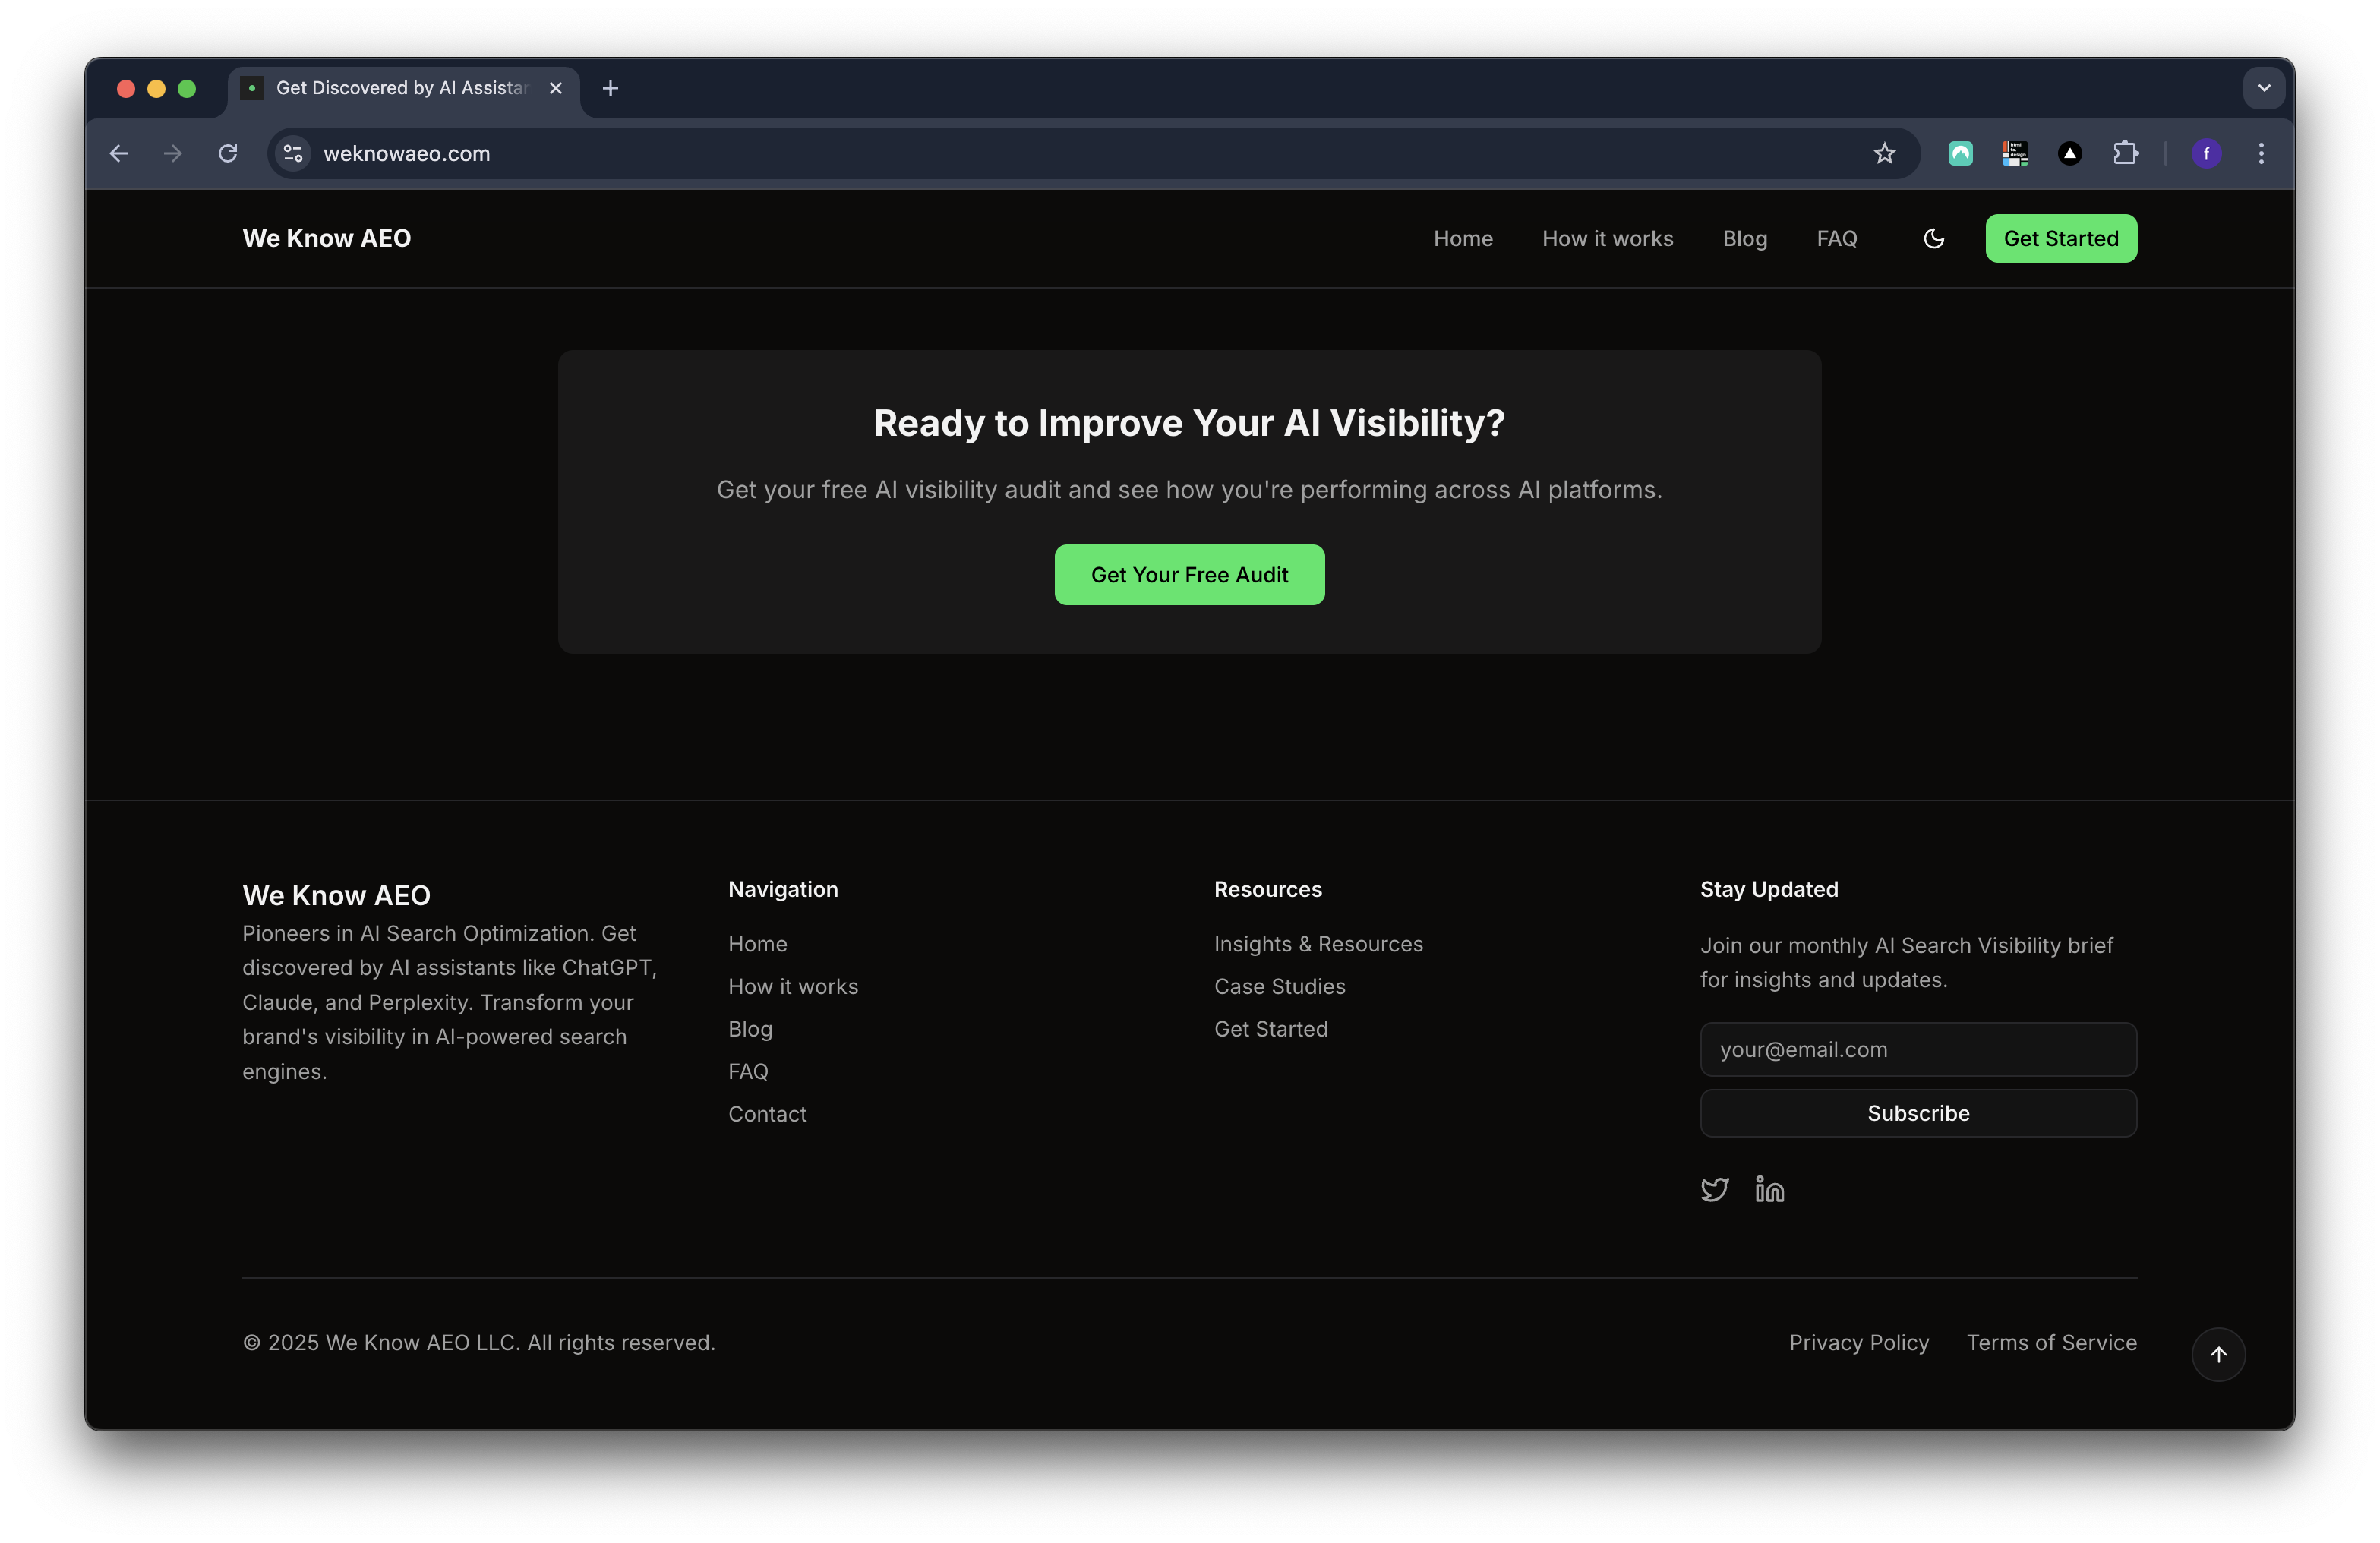Toggle the dark mode moon icon
The width and height of the screenshot is (2380, 1543).
click(1933, 238)
